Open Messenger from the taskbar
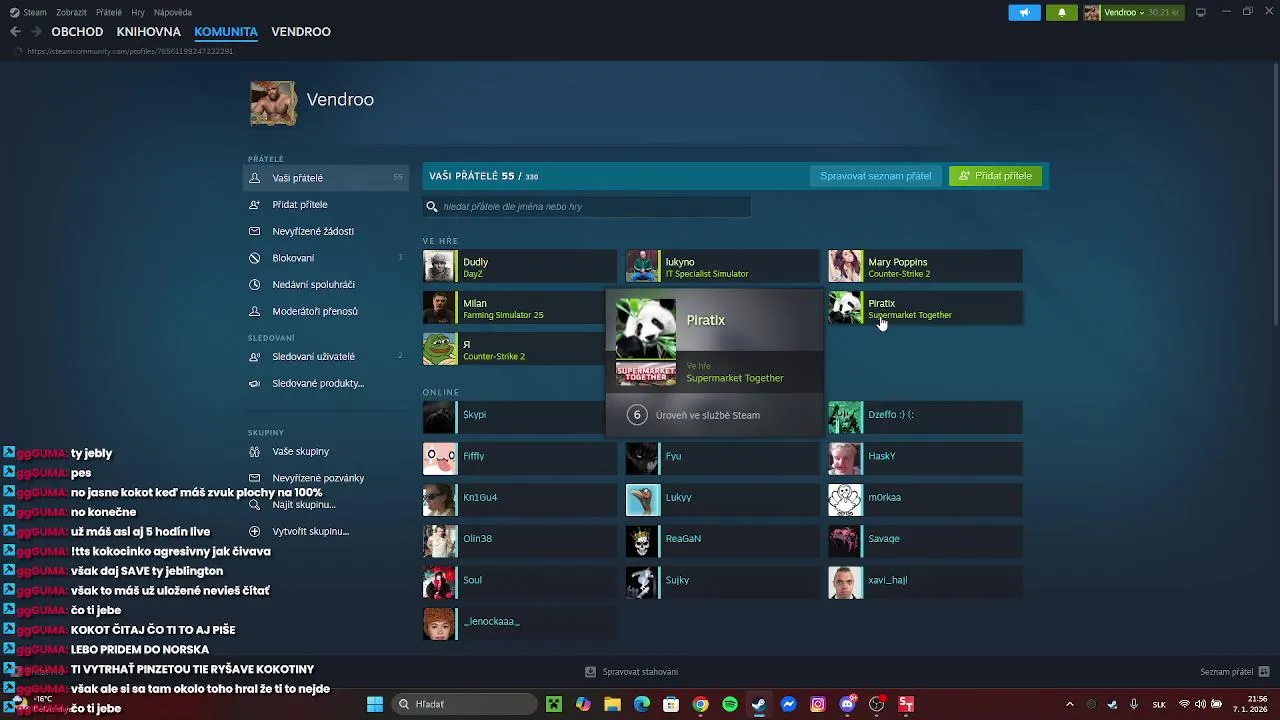1280x720 pixels. pyautogui.click(x=788, y=704)
